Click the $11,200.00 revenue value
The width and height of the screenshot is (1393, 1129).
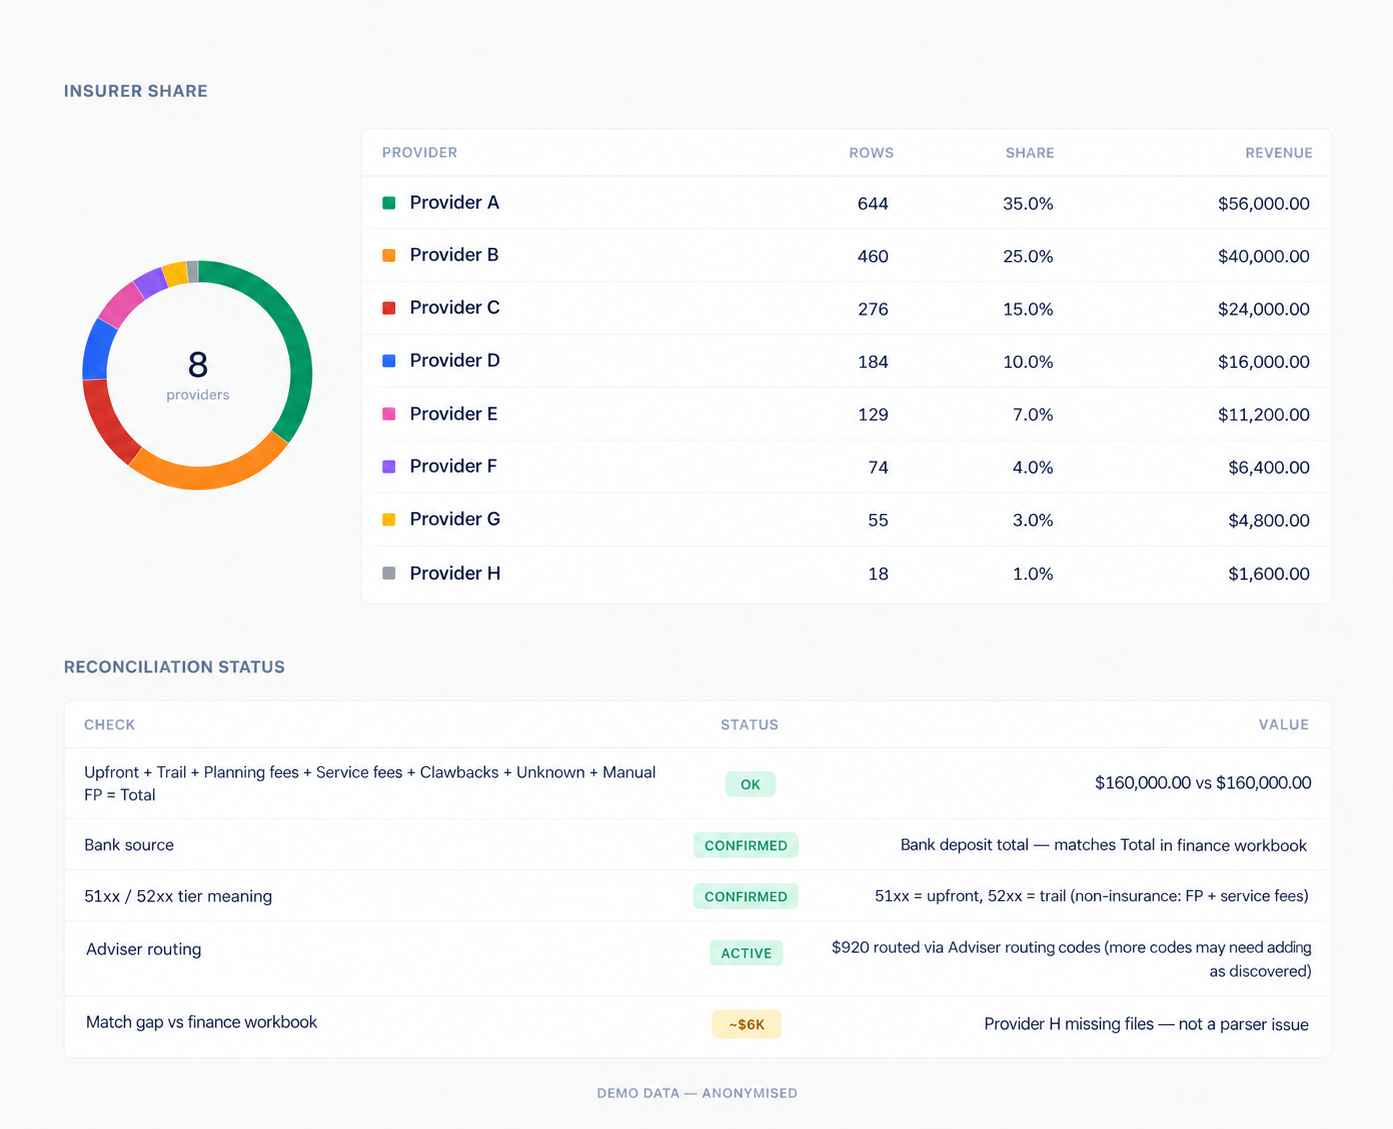pyautogui.click(x=1264, y=415)
